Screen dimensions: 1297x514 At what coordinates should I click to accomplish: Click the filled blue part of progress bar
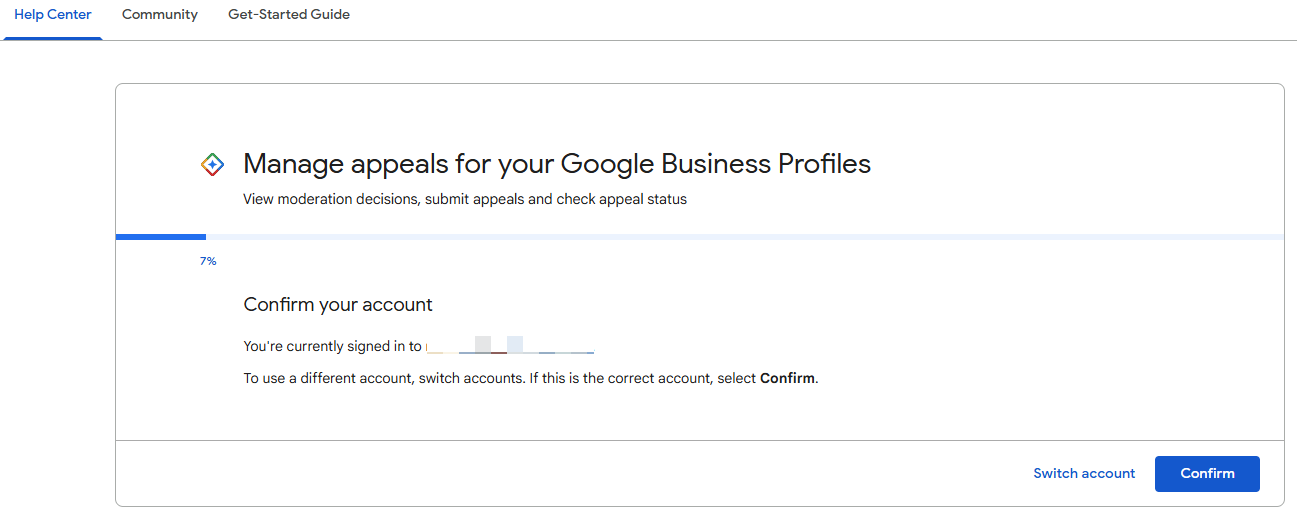(x=161, y=237)
